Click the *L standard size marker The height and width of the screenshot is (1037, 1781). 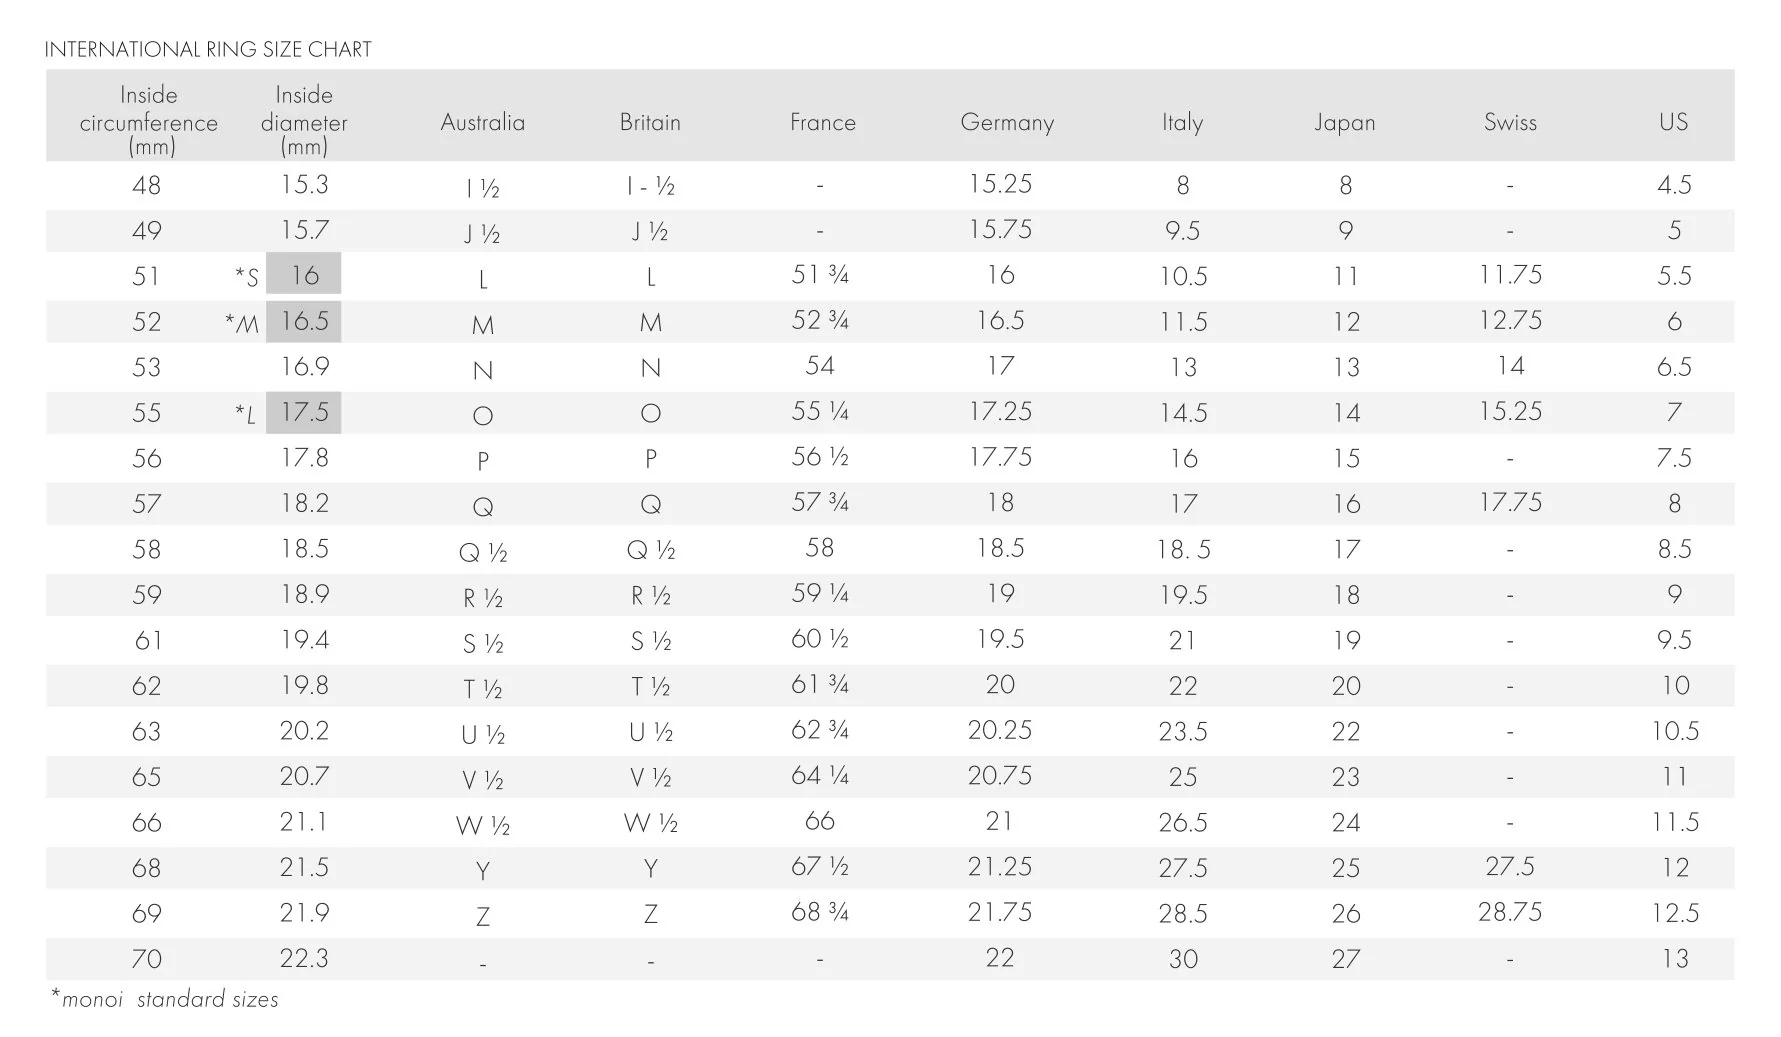(245, 414)
